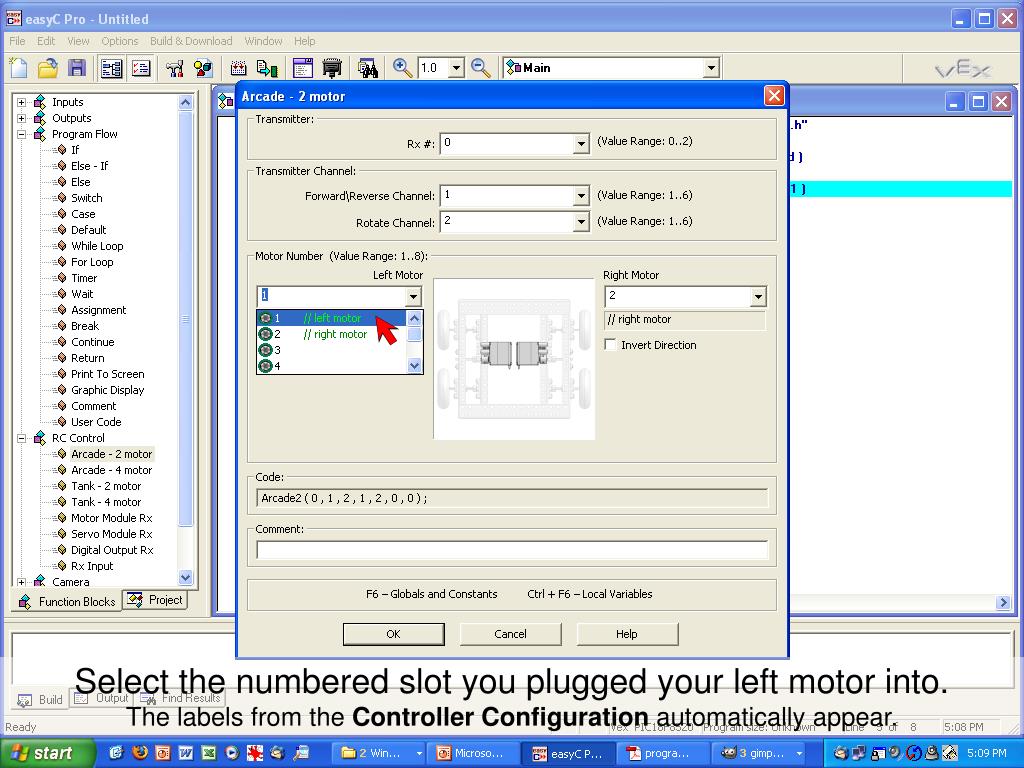Click the Comment input field
This screenshot has width=1024, height=768.
click(512, 550)
